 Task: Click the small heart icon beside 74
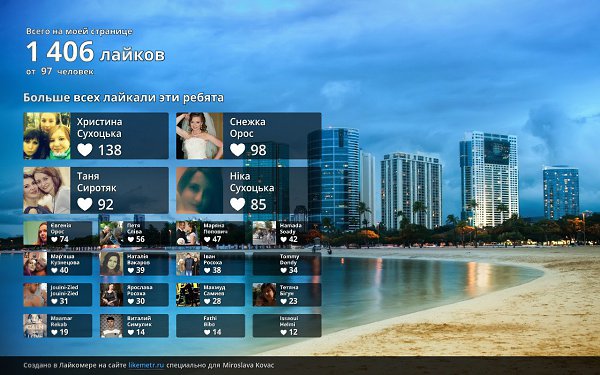coord(54,239)
